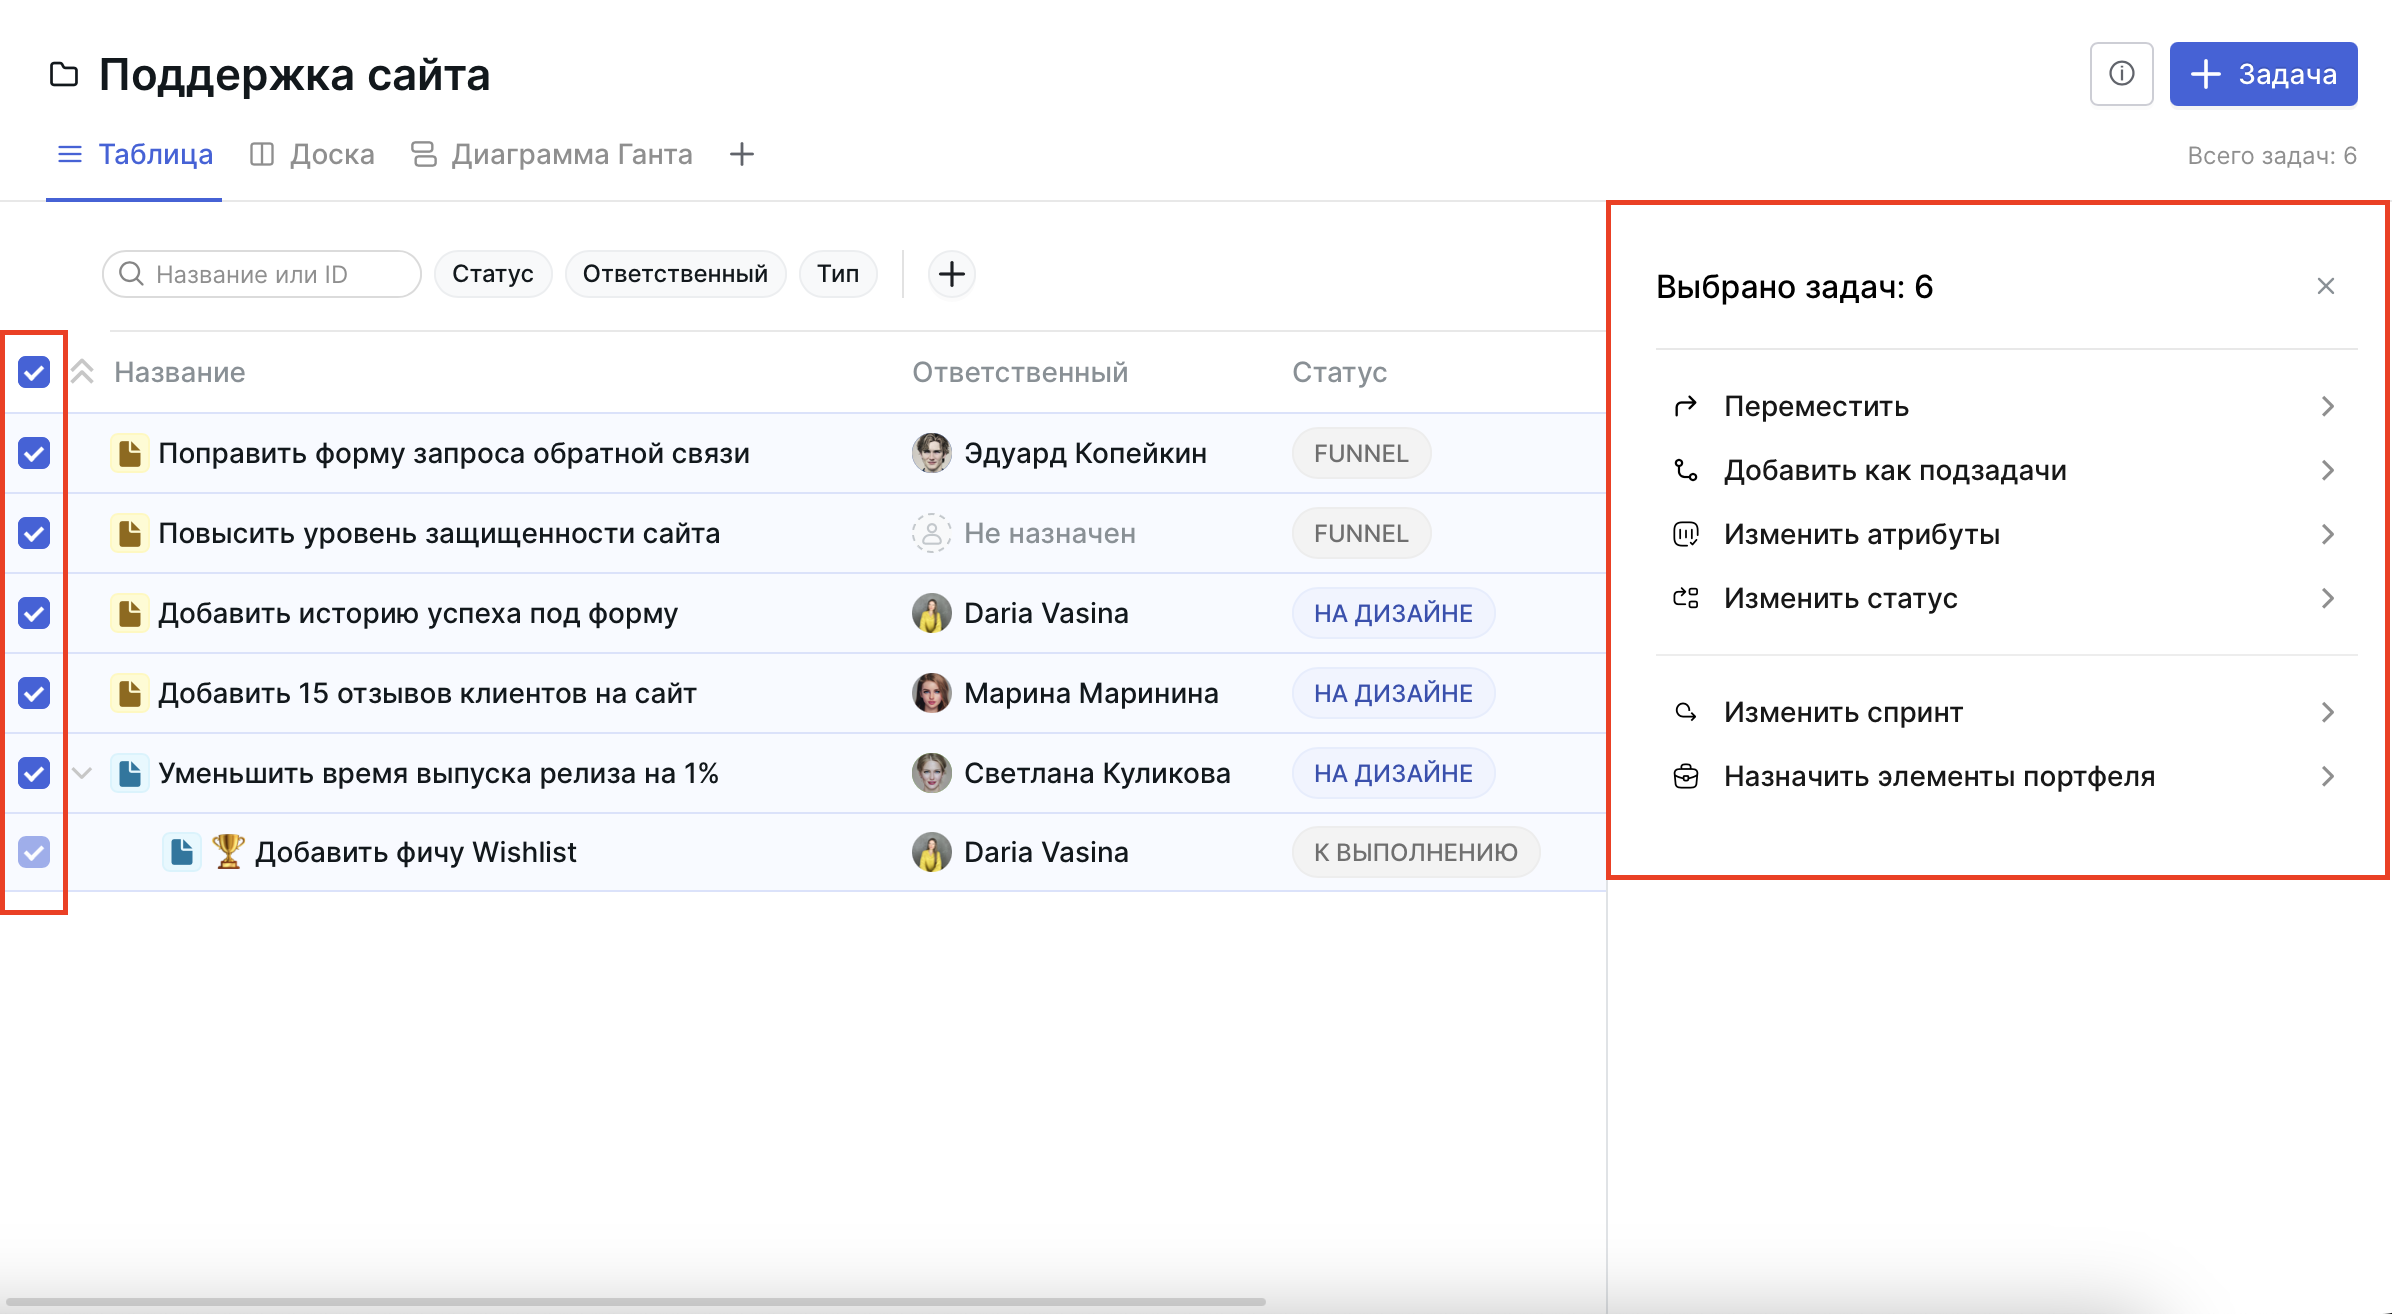
Task: Uncheck the select-all checkbox in header
Action: click(x=34, y=372)
